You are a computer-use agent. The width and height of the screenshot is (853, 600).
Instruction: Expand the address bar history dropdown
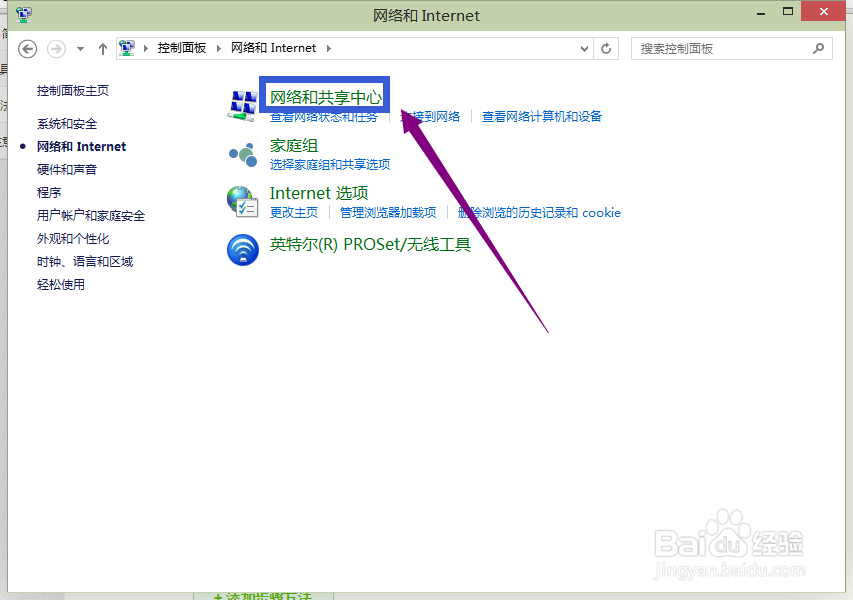click(584, 49)
